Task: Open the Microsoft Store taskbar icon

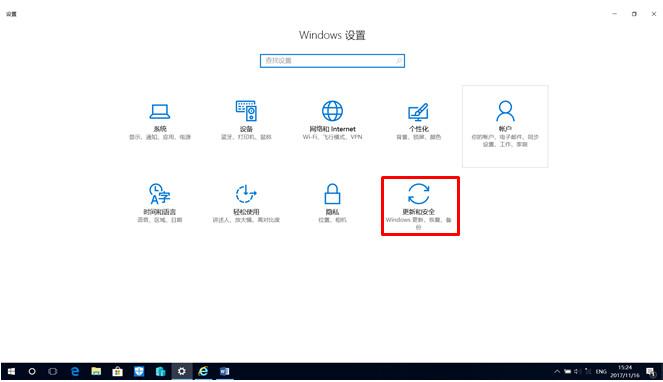Action: coord(118,371)
